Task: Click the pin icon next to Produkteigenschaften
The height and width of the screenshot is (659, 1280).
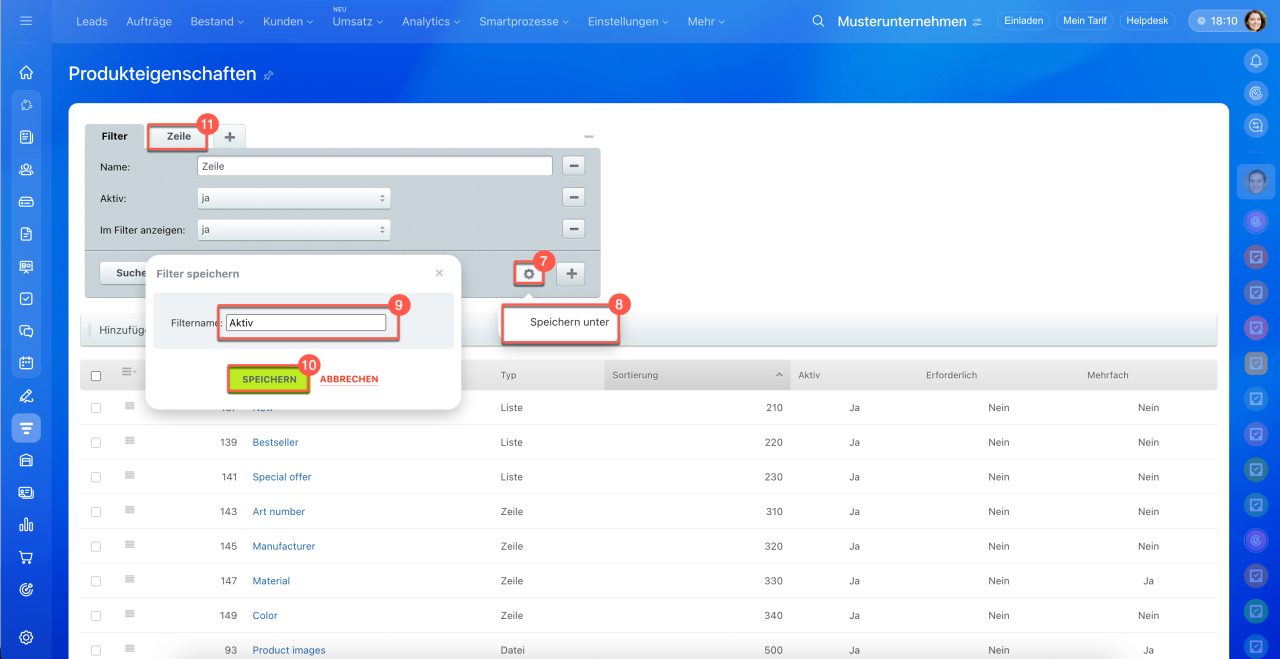Action: click(268, 75)
